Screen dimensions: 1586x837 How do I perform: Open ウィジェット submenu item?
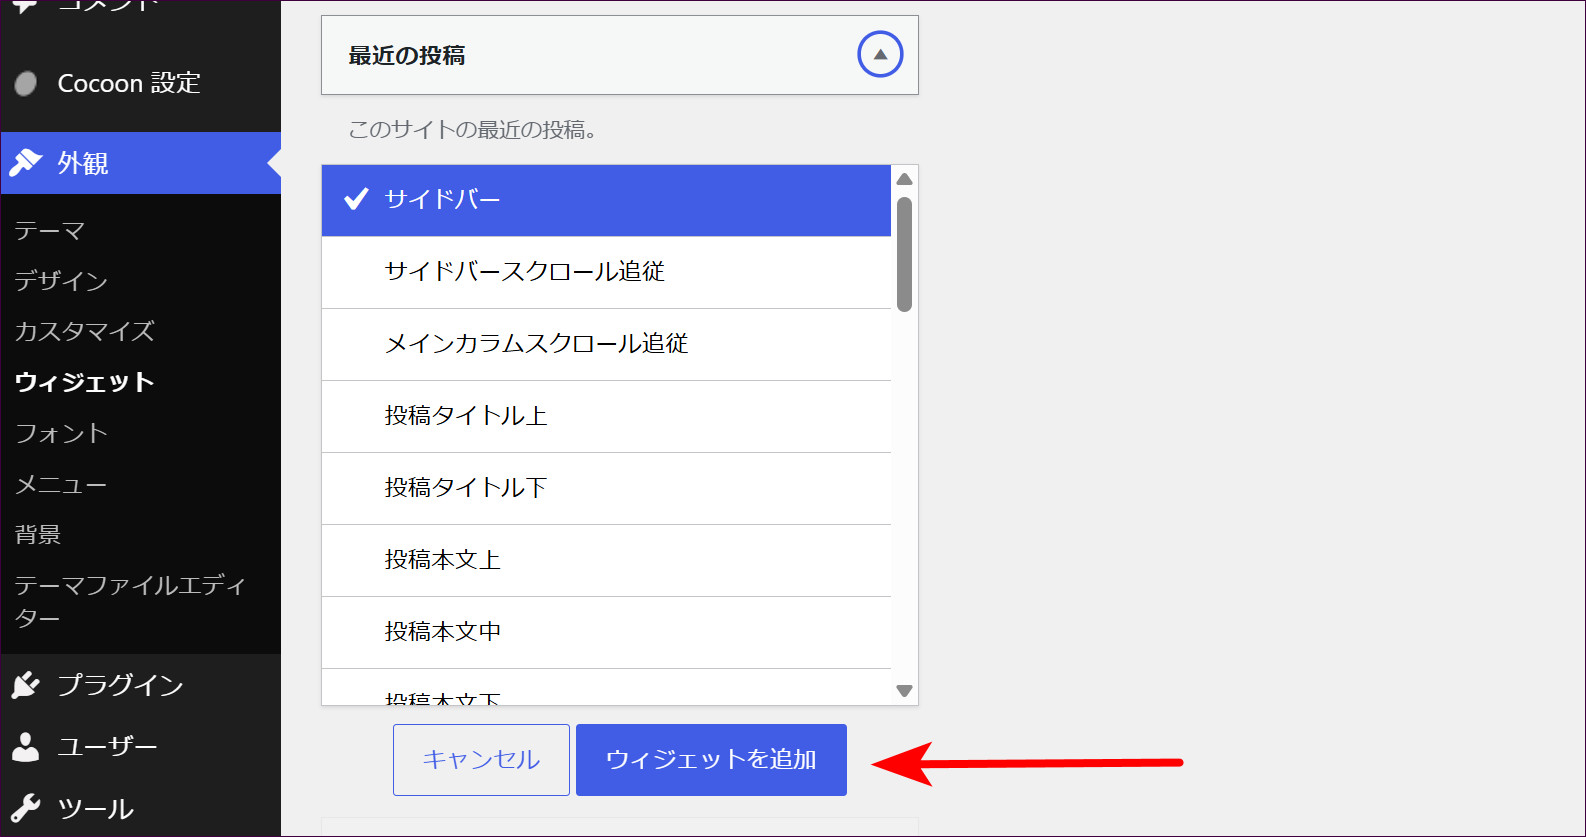point(85,382)
